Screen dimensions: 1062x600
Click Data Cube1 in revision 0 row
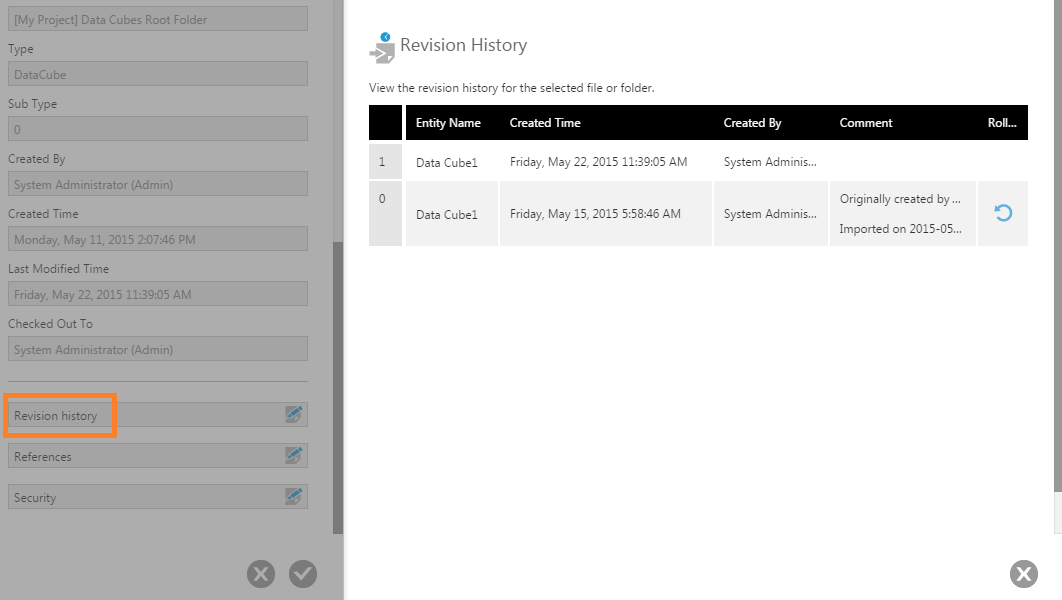click(x=447, y=215)
